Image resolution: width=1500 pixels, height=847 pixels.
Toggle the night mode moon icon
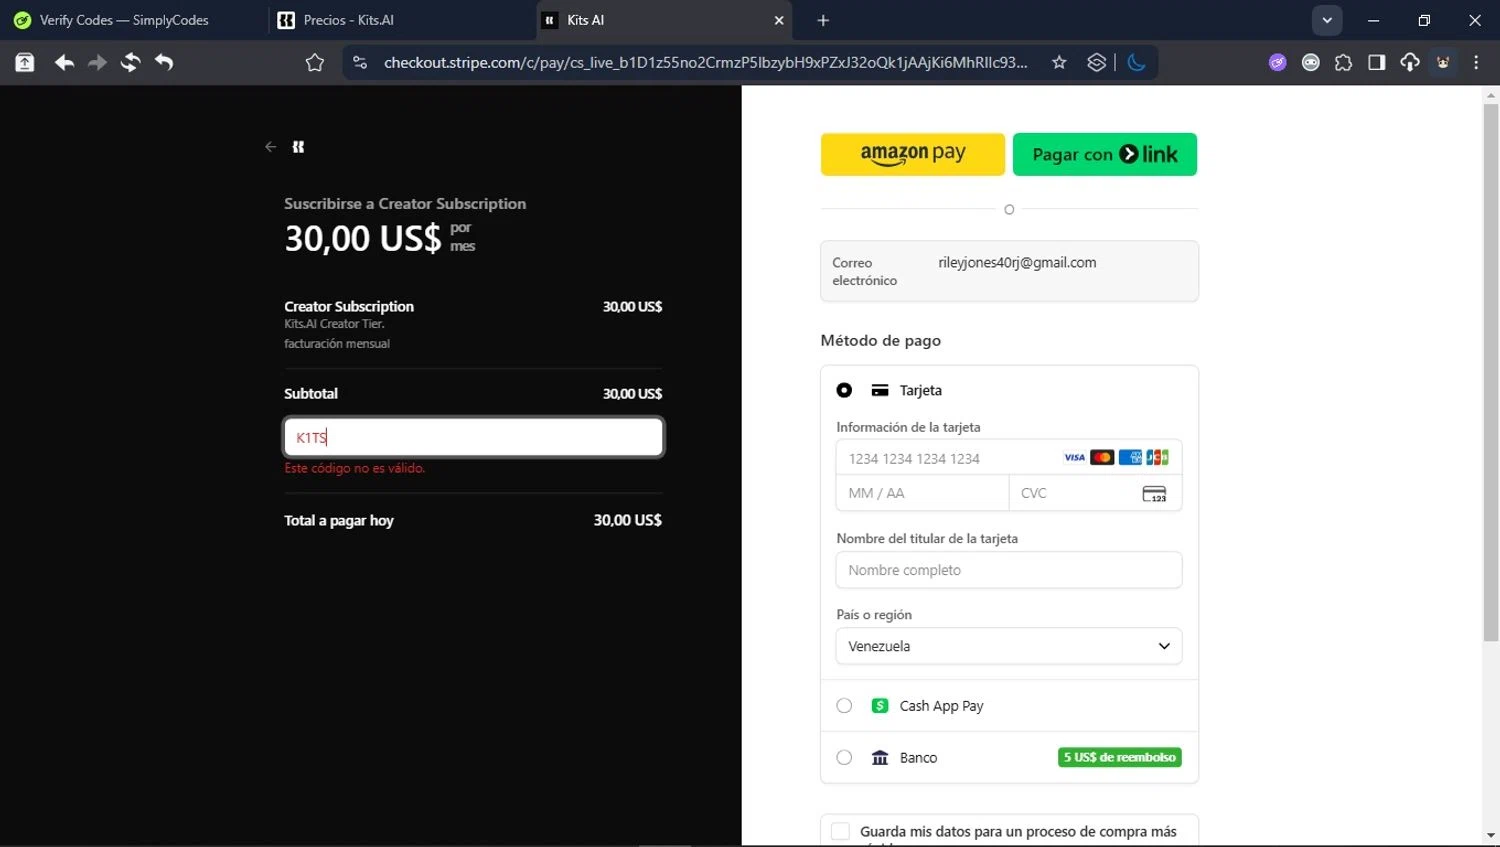pos(1137,63)
